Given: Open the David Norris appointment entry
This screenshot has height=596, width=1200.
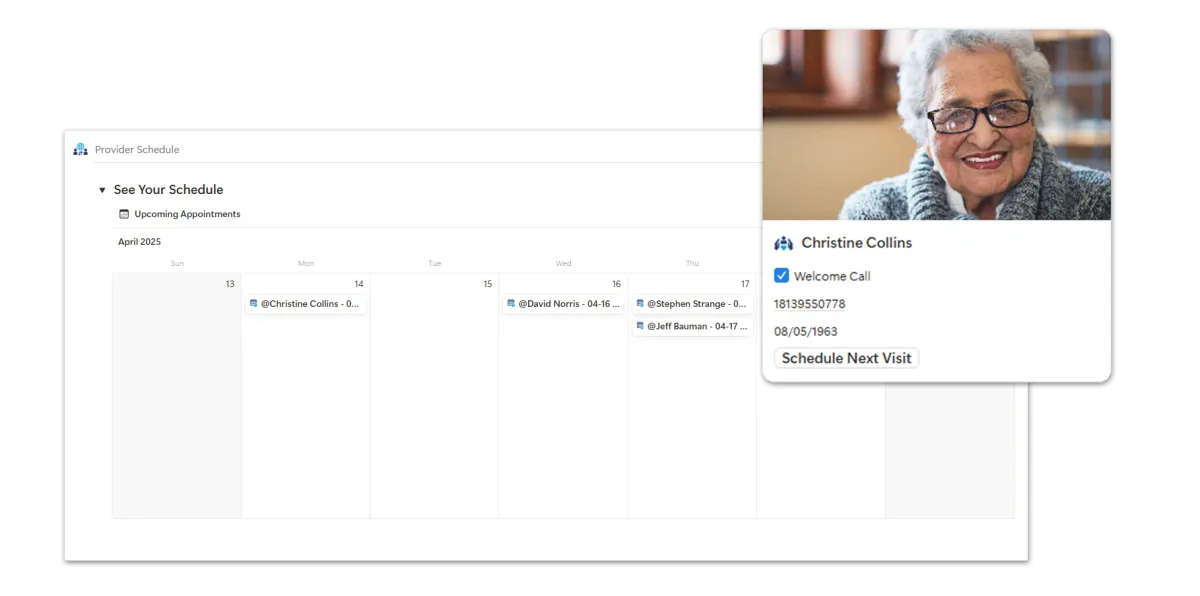Looking at the screenshot, I should [x=564, y=304].
